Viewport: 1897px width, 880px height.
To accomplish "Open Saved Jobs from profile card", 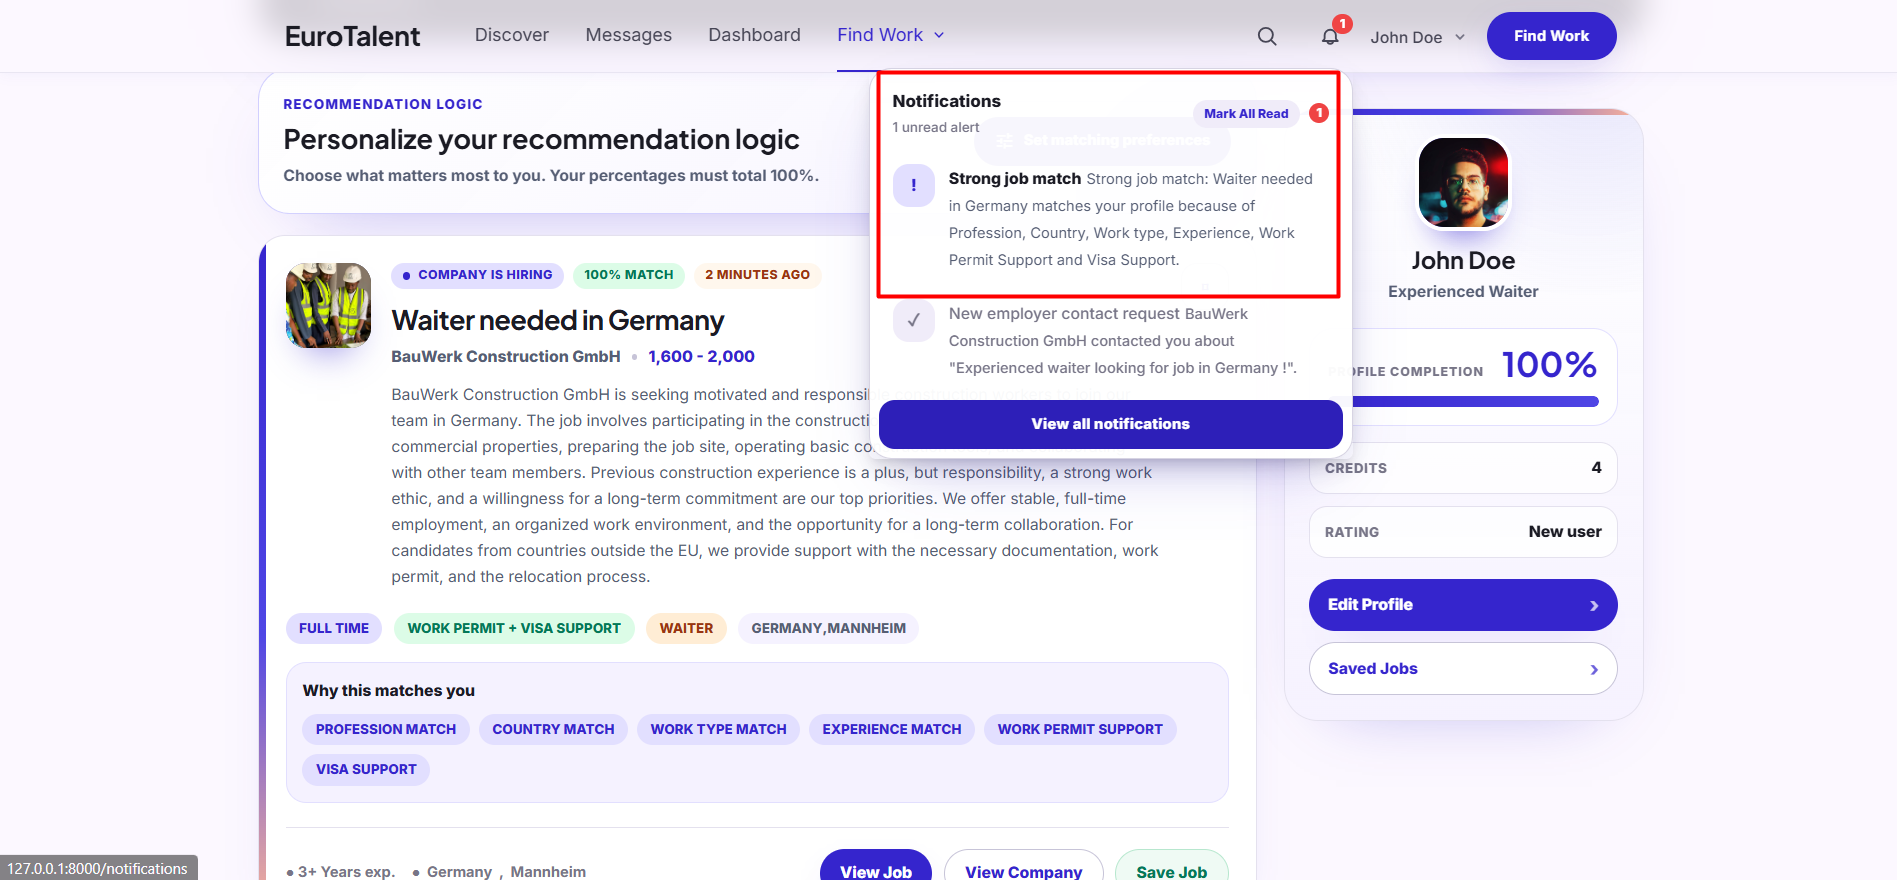I will pyautogui.click(x=1463, y=669).
